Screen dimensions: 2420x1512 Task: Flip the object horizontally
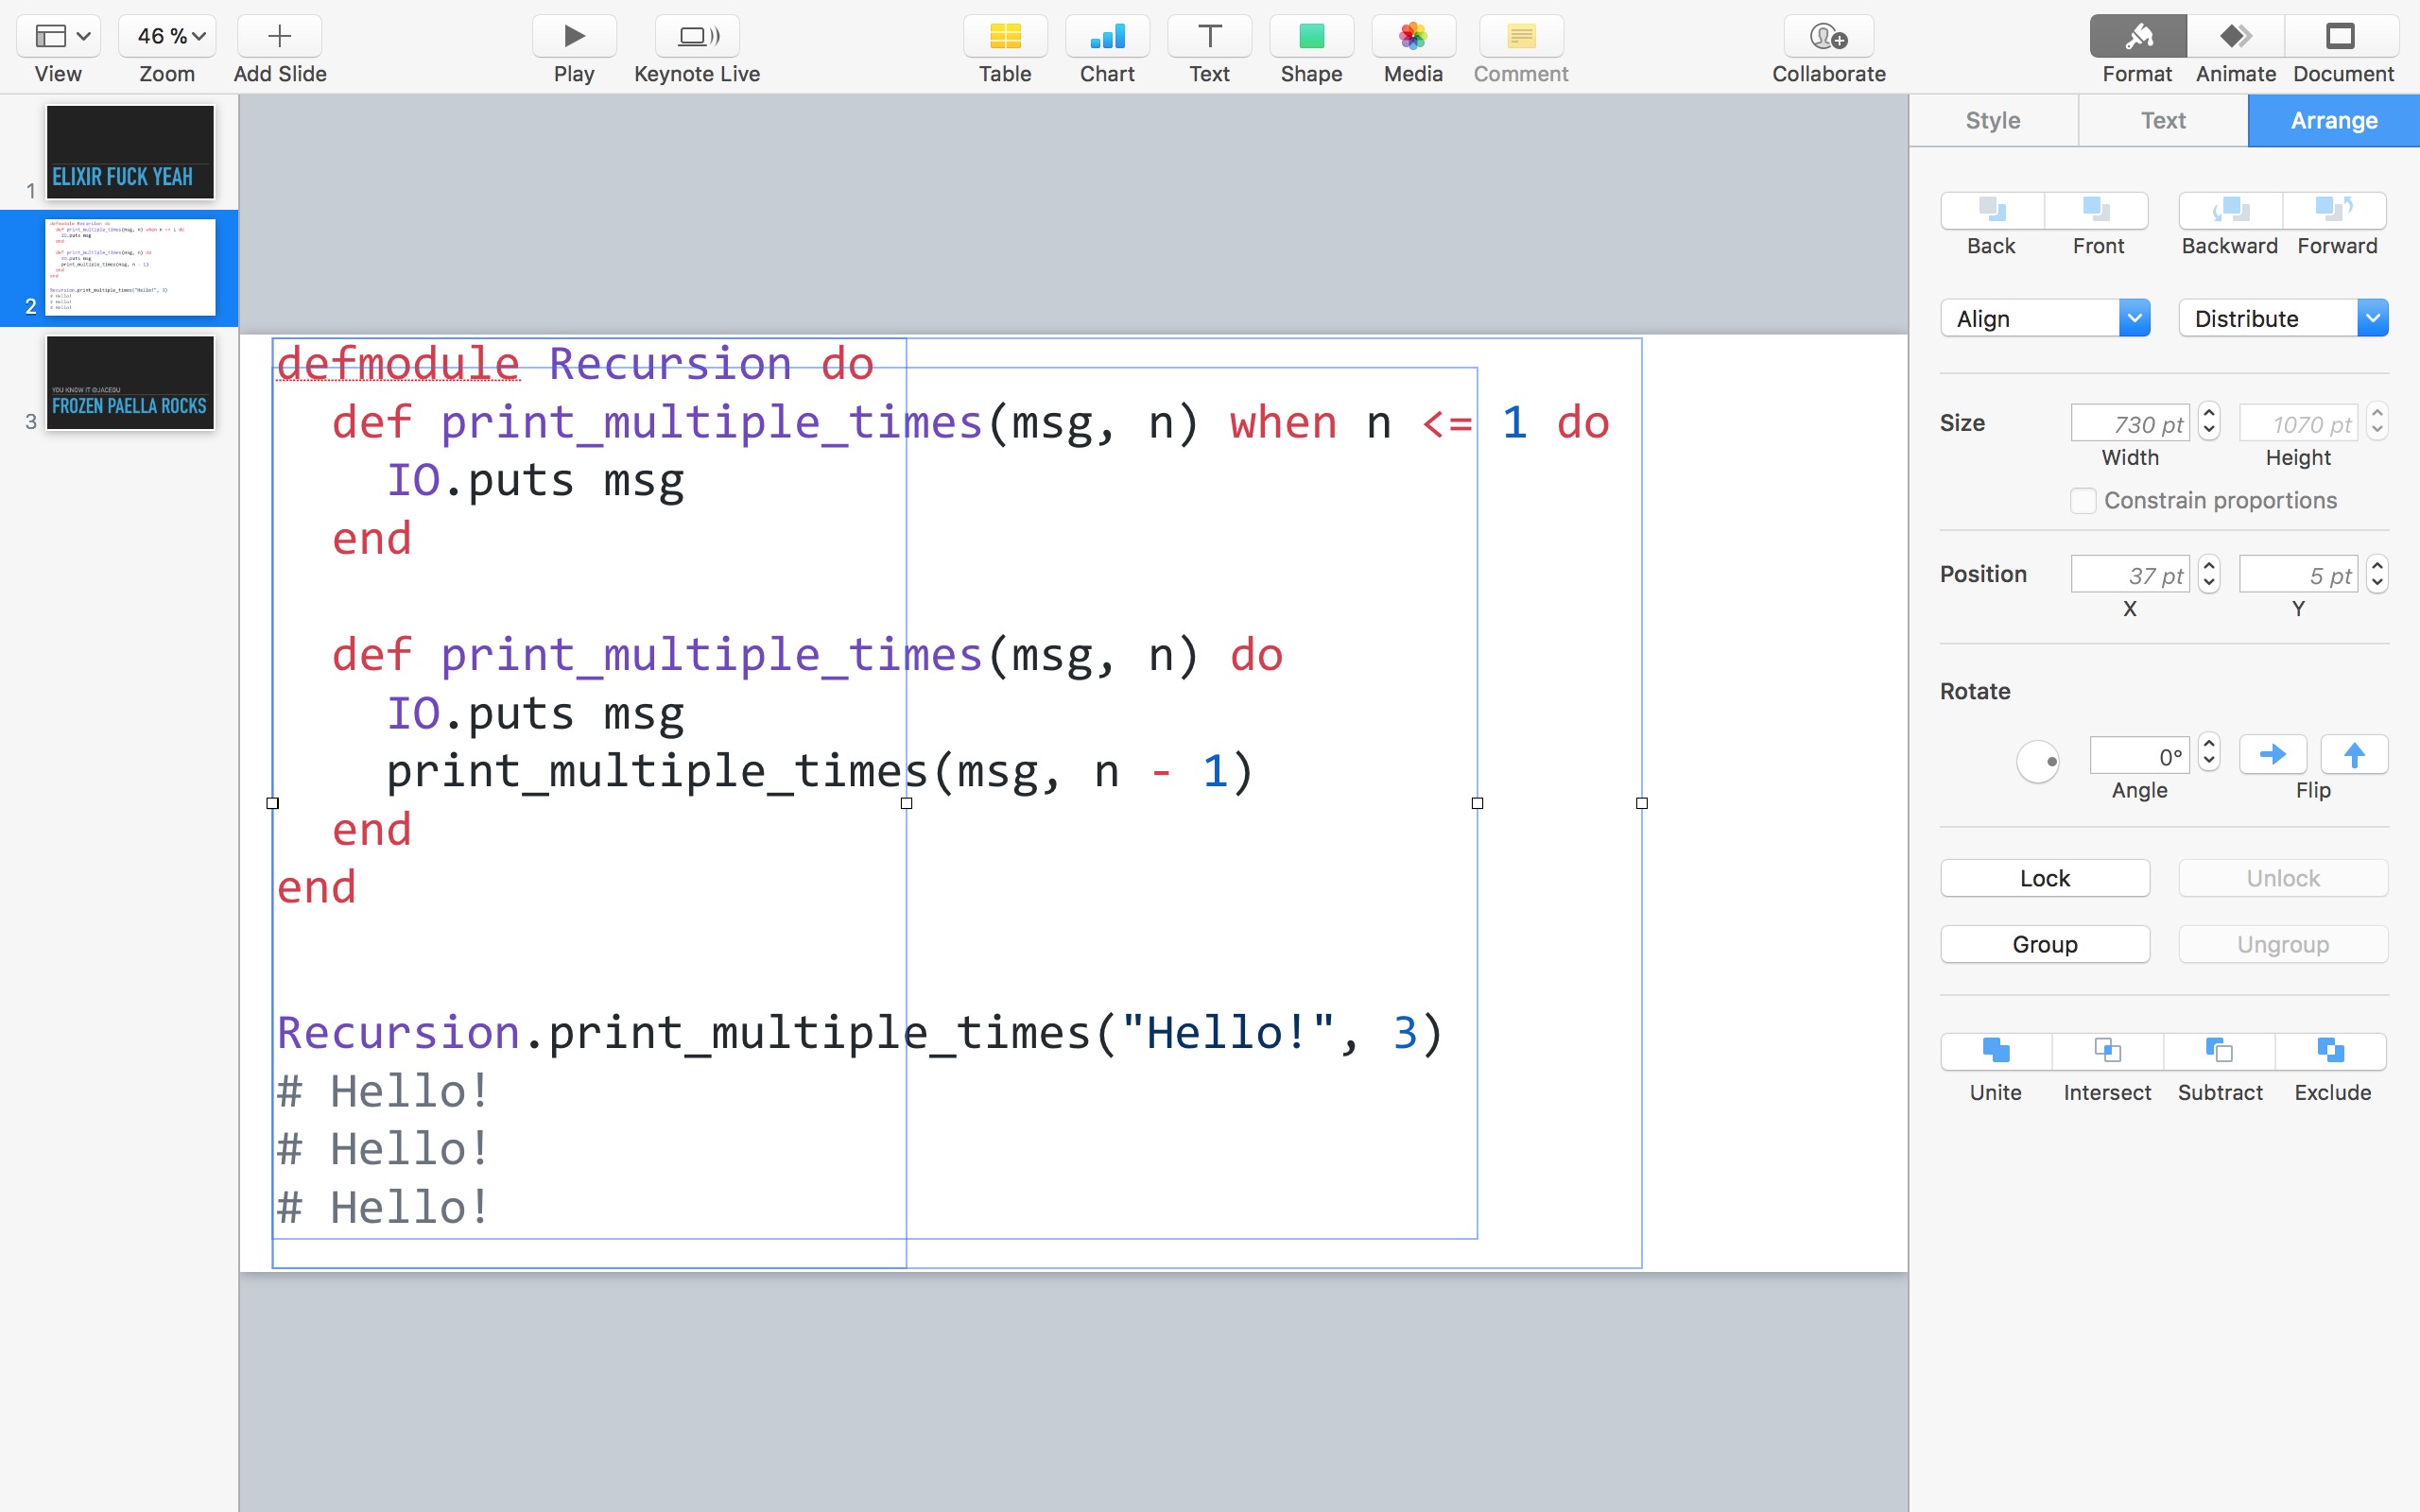(x=2272, y=755)
